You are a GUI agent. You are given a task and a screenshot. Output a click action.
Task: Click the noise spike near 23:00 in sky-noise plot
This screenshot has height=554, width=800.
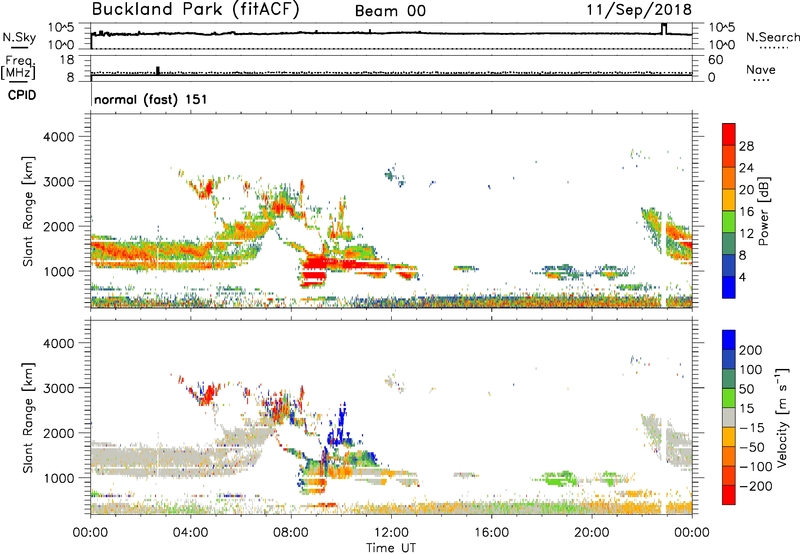[x=664, y=29]
